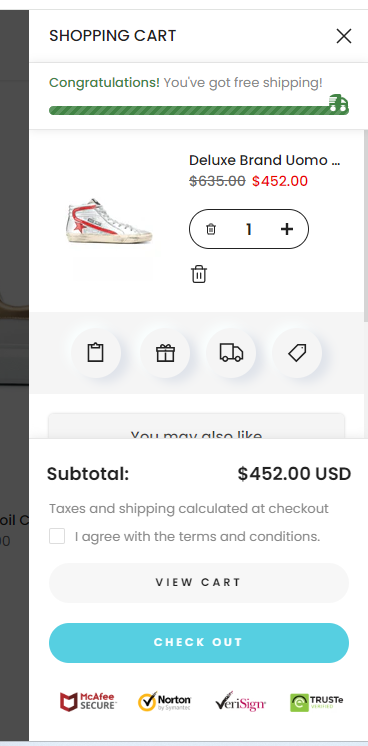Screen dimensions: 368x746
Task: Click the McAfee Secure badge
Action: coord(88,702)
